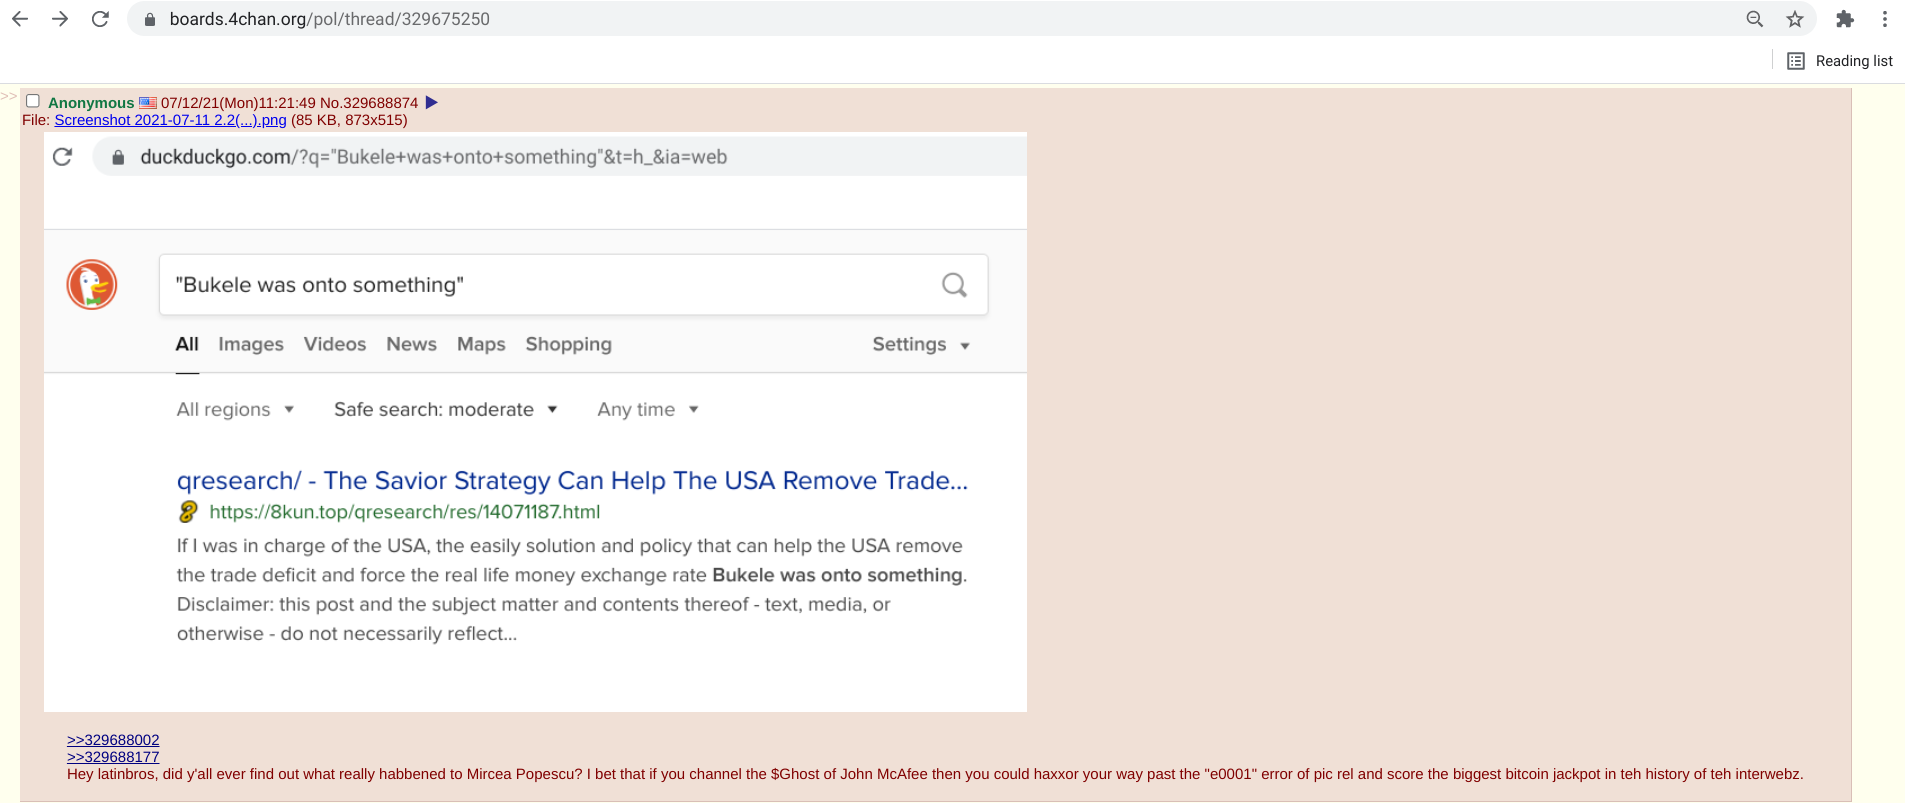The image size is (1905, 803).
Task: Click the reload icon inside the embedded screenshot
Action: (62, 157)
